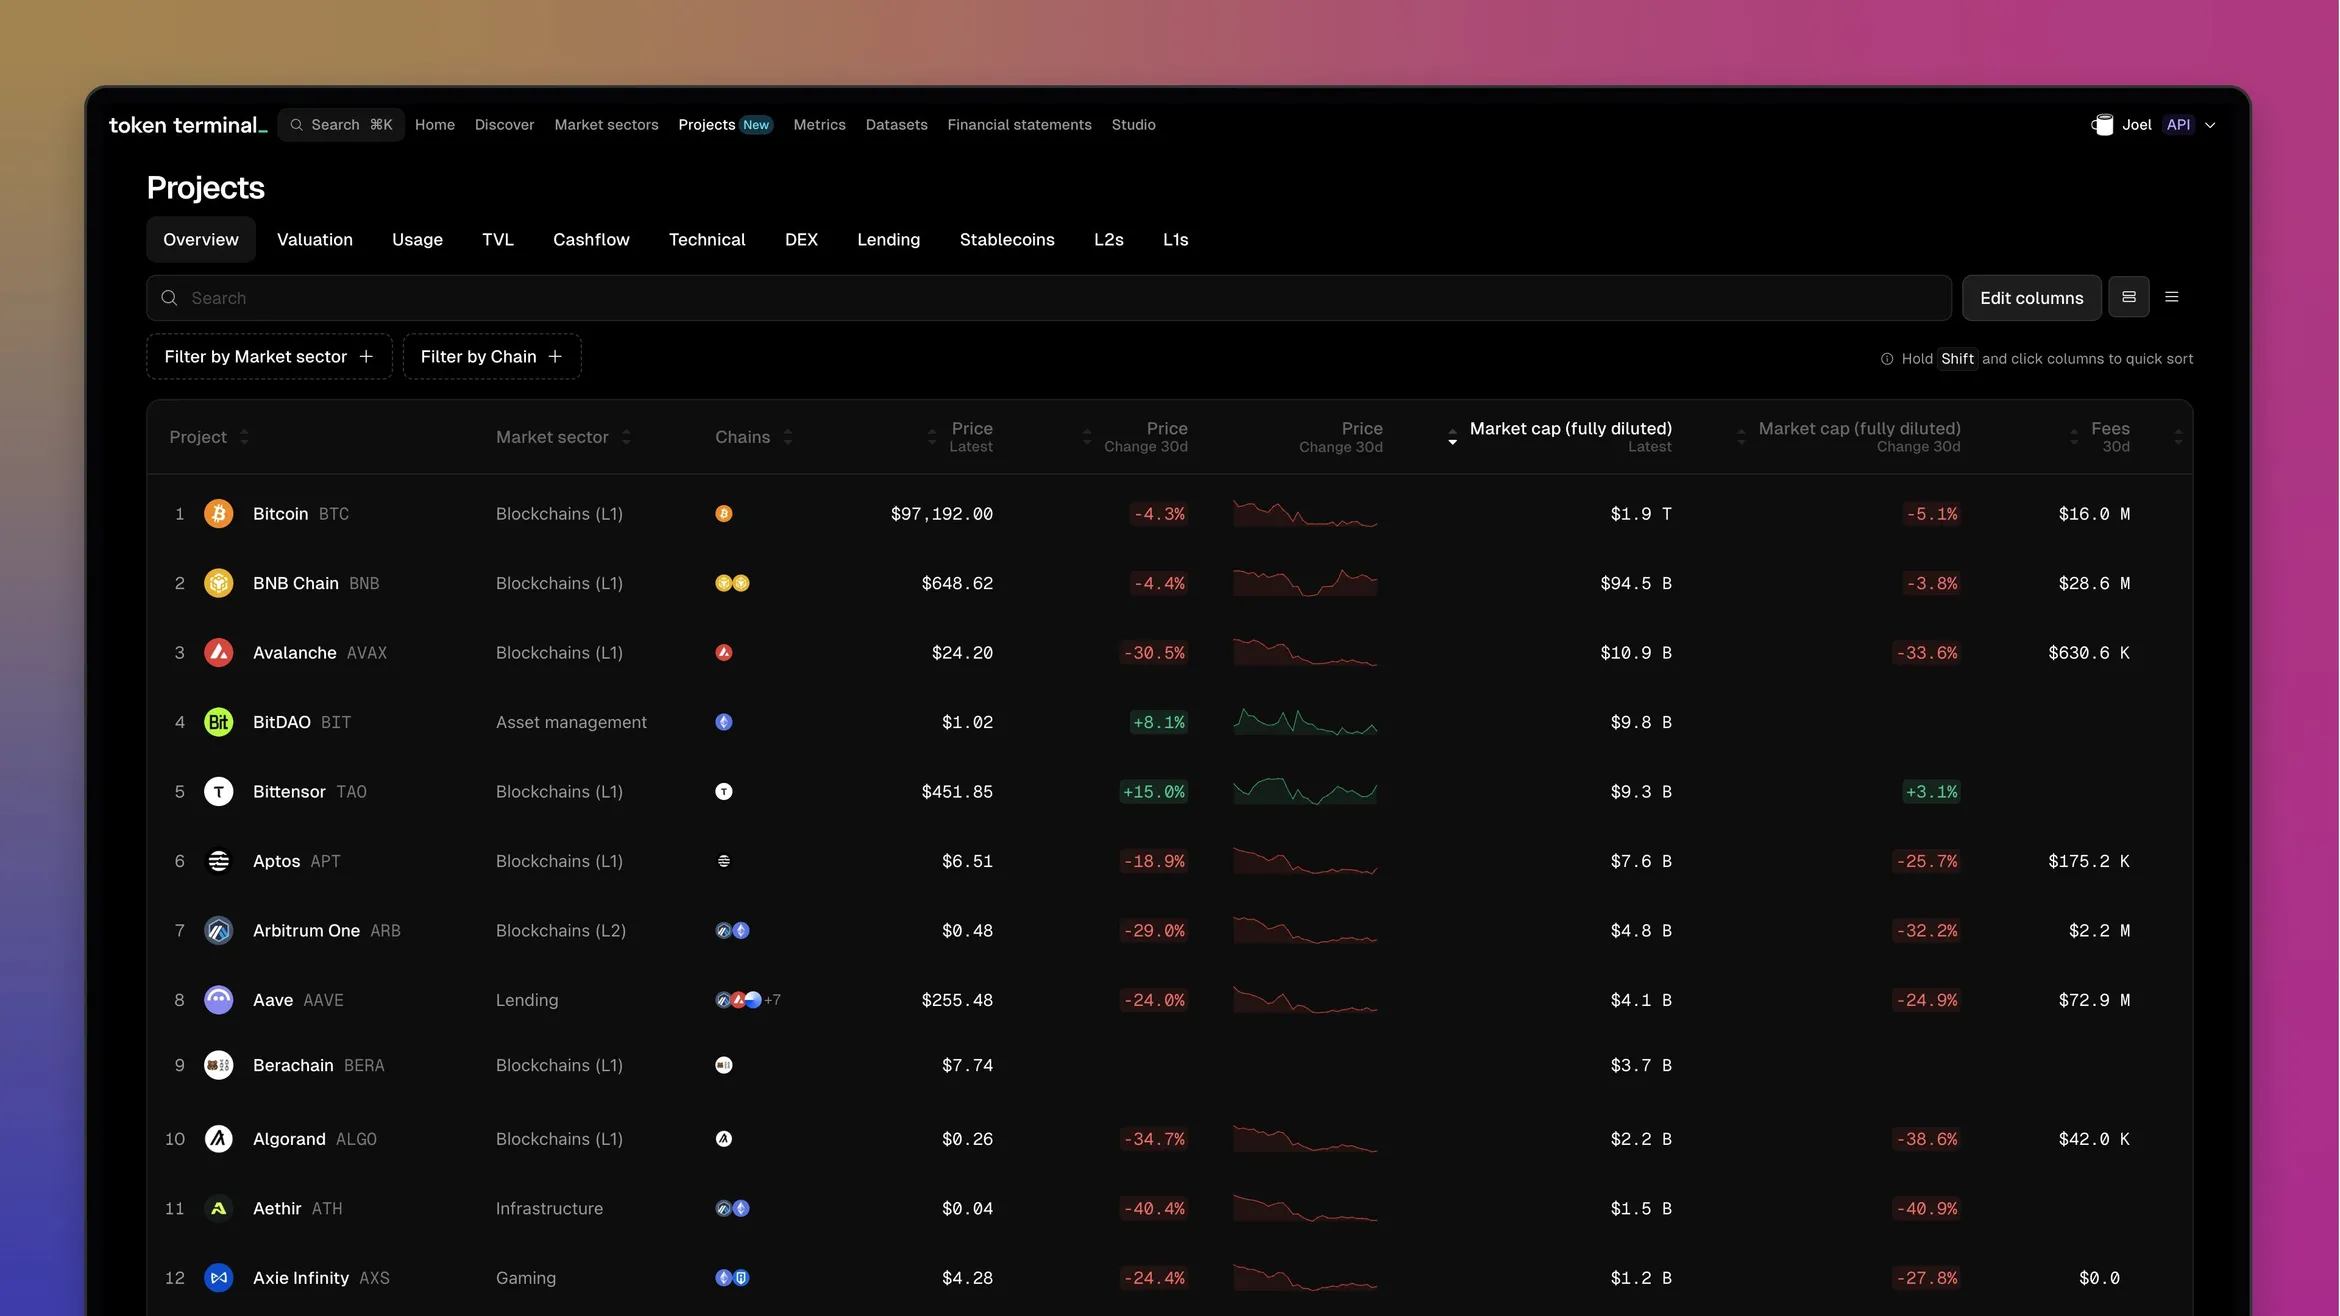Click the Algorand logo icon

tap(218, 1139)
